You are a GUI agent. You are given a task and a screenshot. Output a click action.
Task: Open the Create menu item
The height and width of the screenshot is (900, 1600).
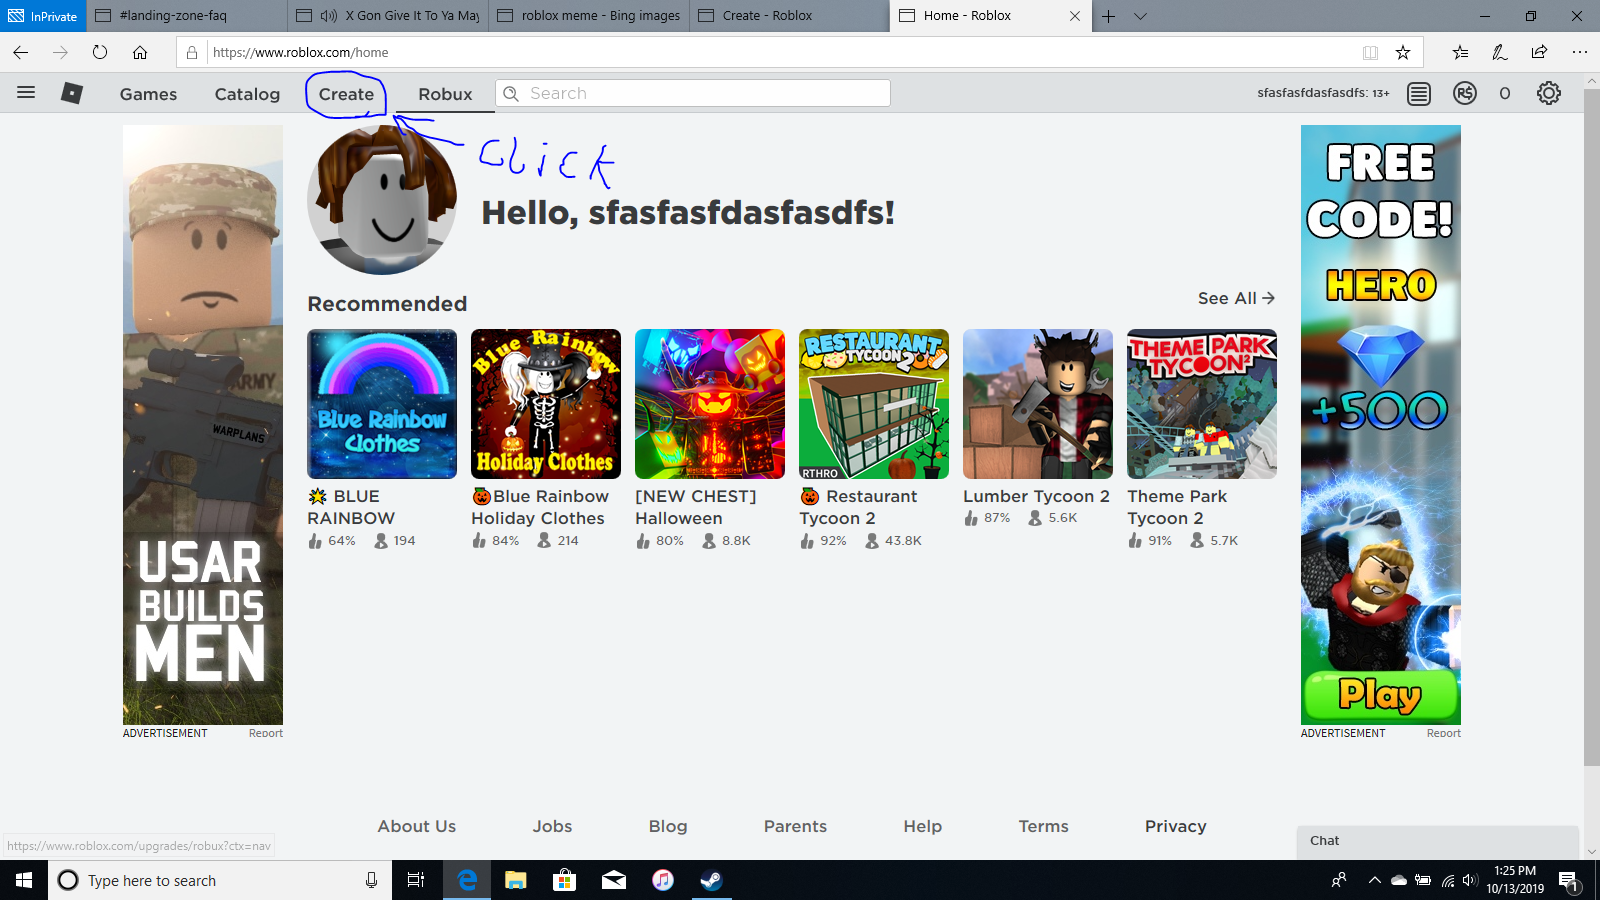tap(346, 94)
